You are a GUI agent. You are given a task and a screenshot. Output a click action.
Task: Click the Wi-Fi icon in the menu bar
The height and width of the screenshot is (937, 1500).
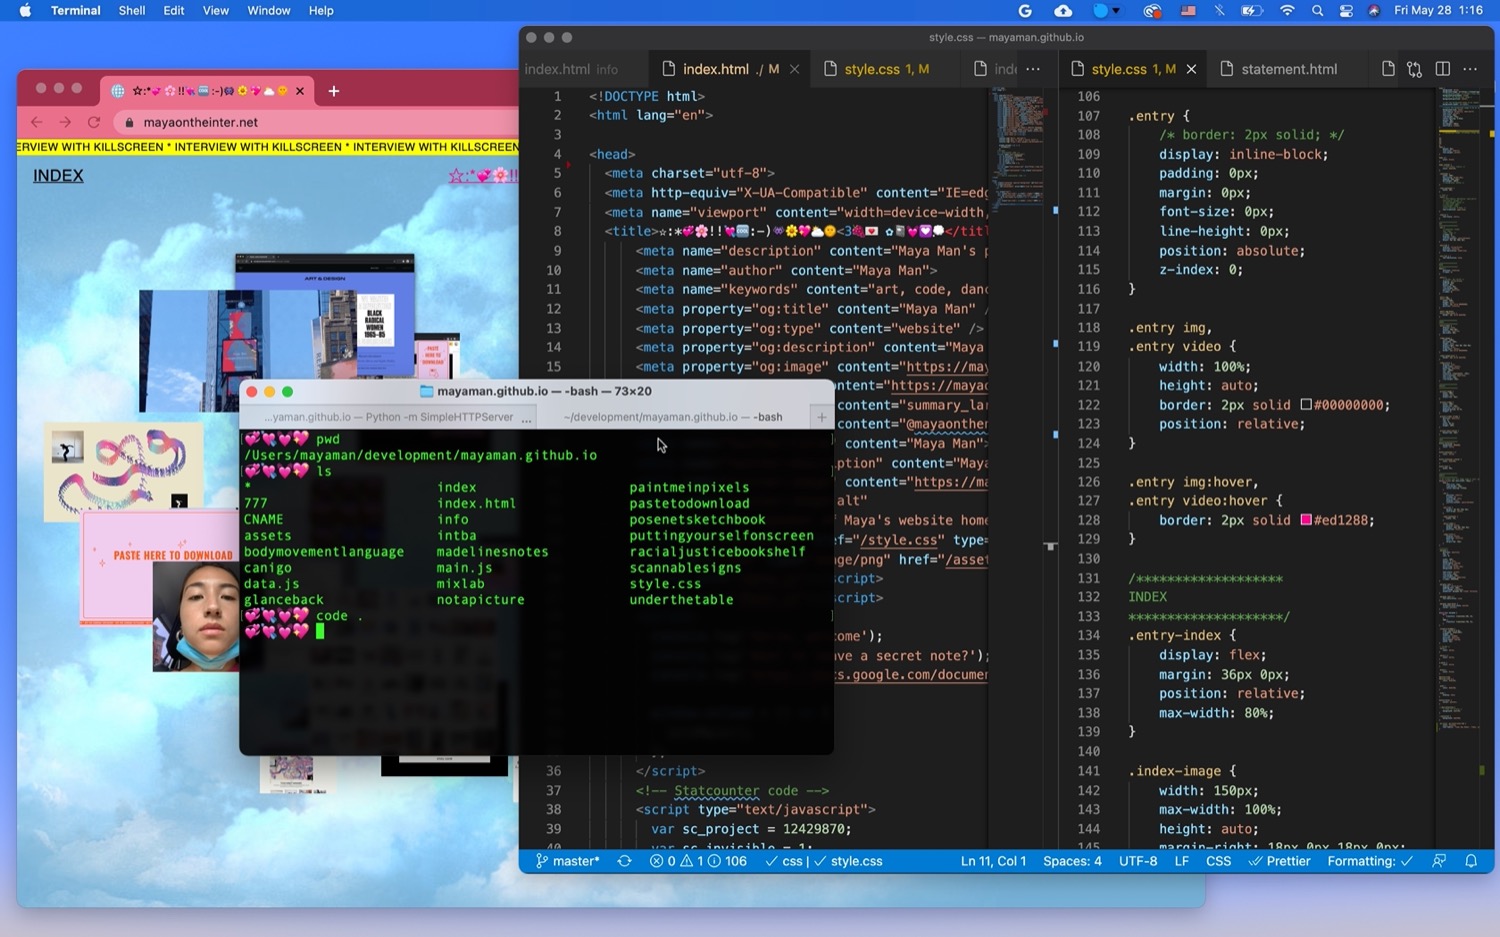coord(1287,11)
